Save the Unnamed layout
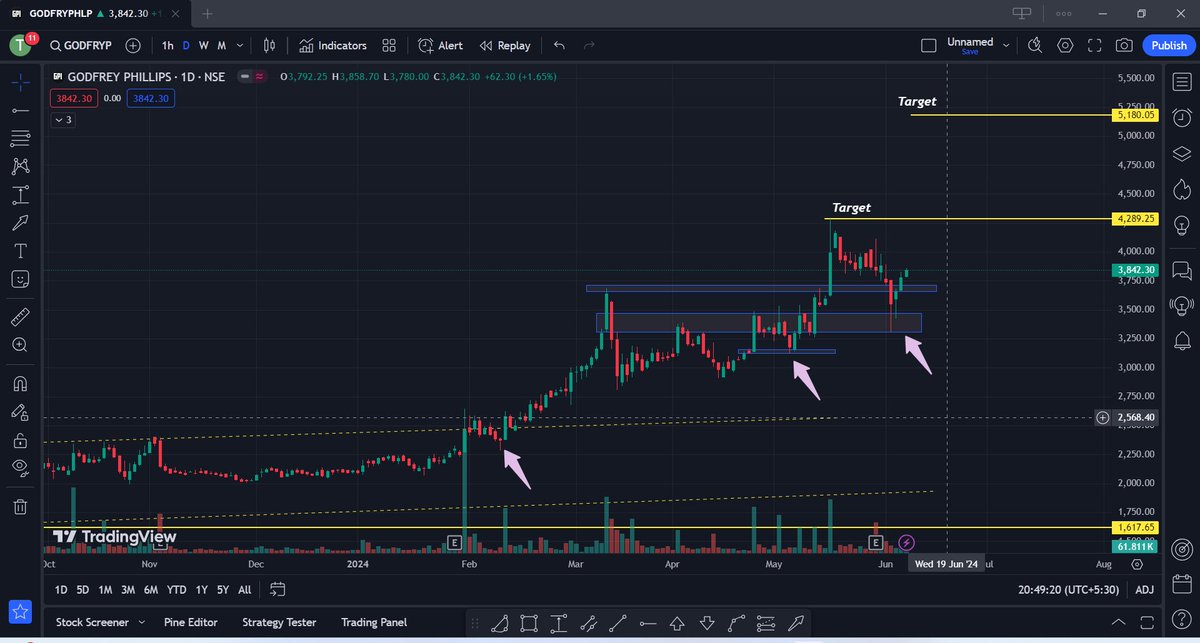This screenshot has height=643, width=1200. (x=970, y=52)
